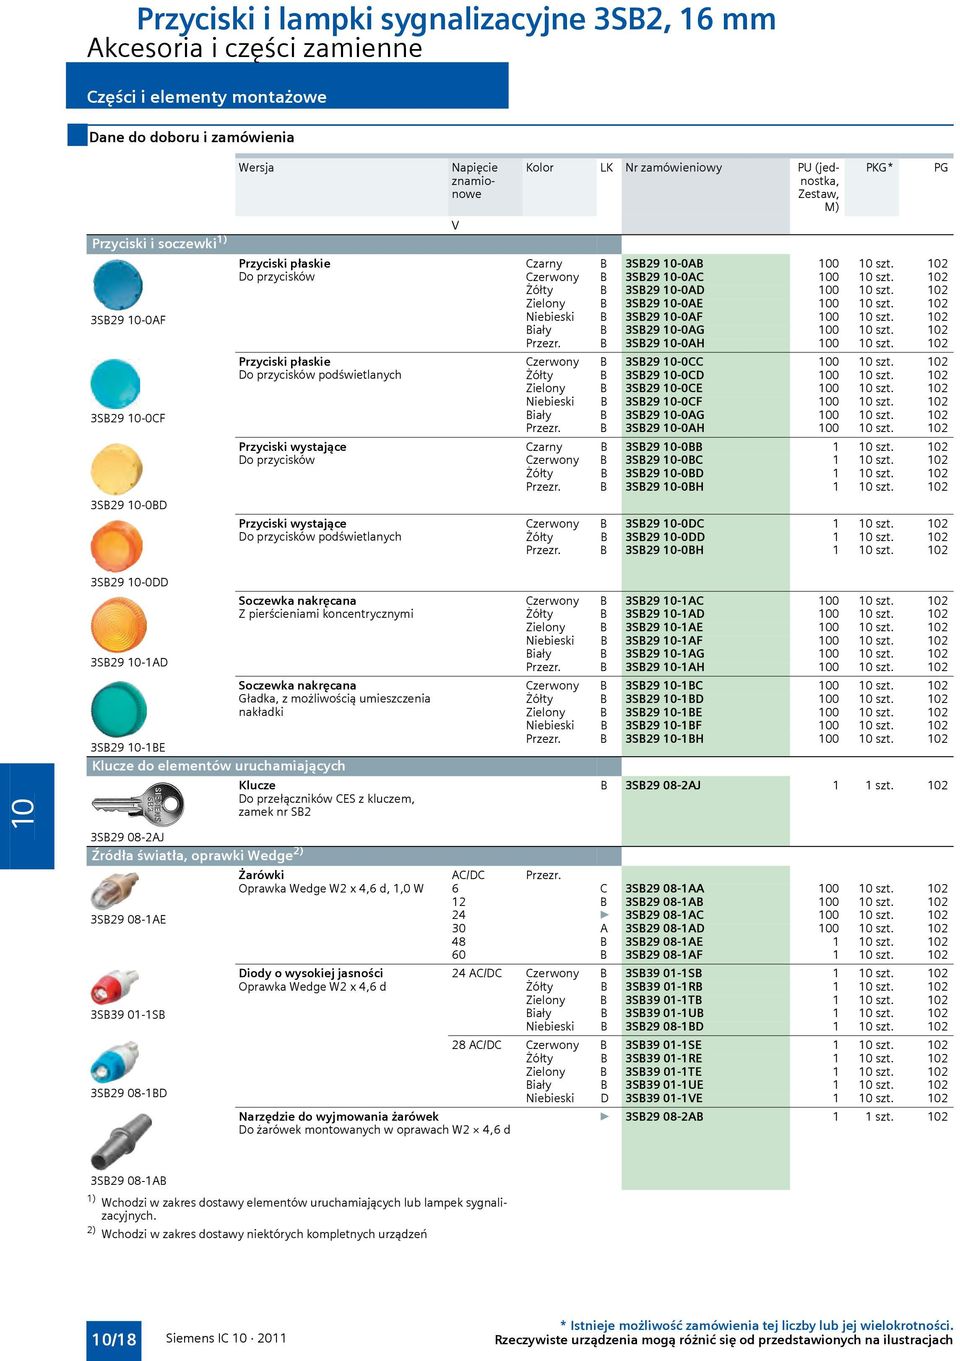Click the 'Wersja' column header
Viewport: 960px width, 1361px height.
click(256, 168)
